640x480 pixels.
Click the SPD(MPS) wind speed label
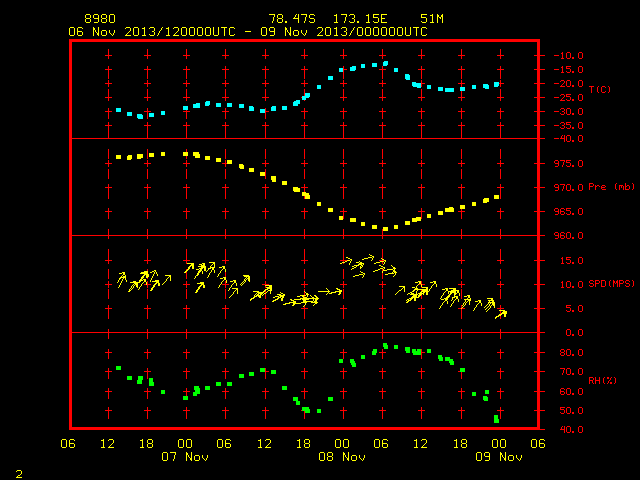pos(611,284)
